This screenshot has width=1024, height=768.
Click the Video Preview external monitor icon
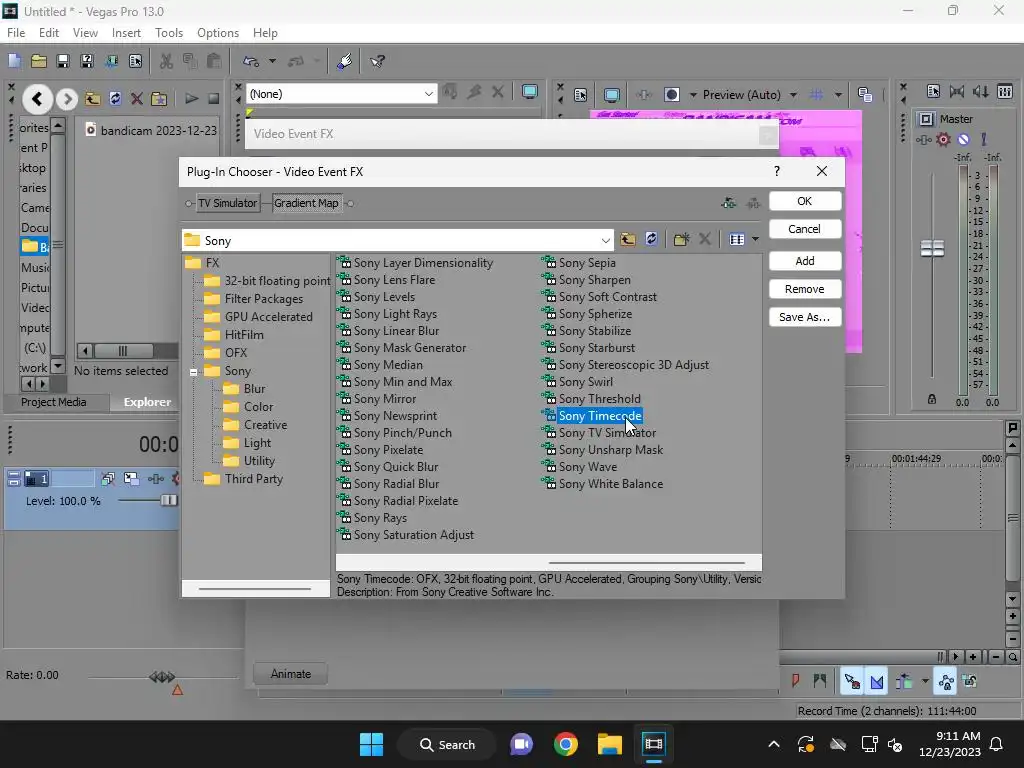(x=612, y=95)
